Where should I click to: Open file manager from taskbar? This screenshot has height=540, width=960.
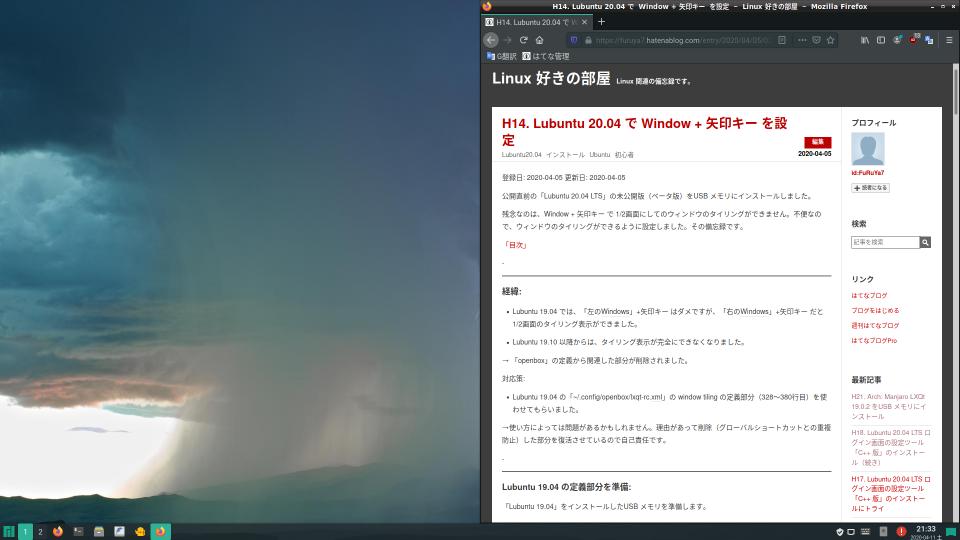tap(99, 531)
